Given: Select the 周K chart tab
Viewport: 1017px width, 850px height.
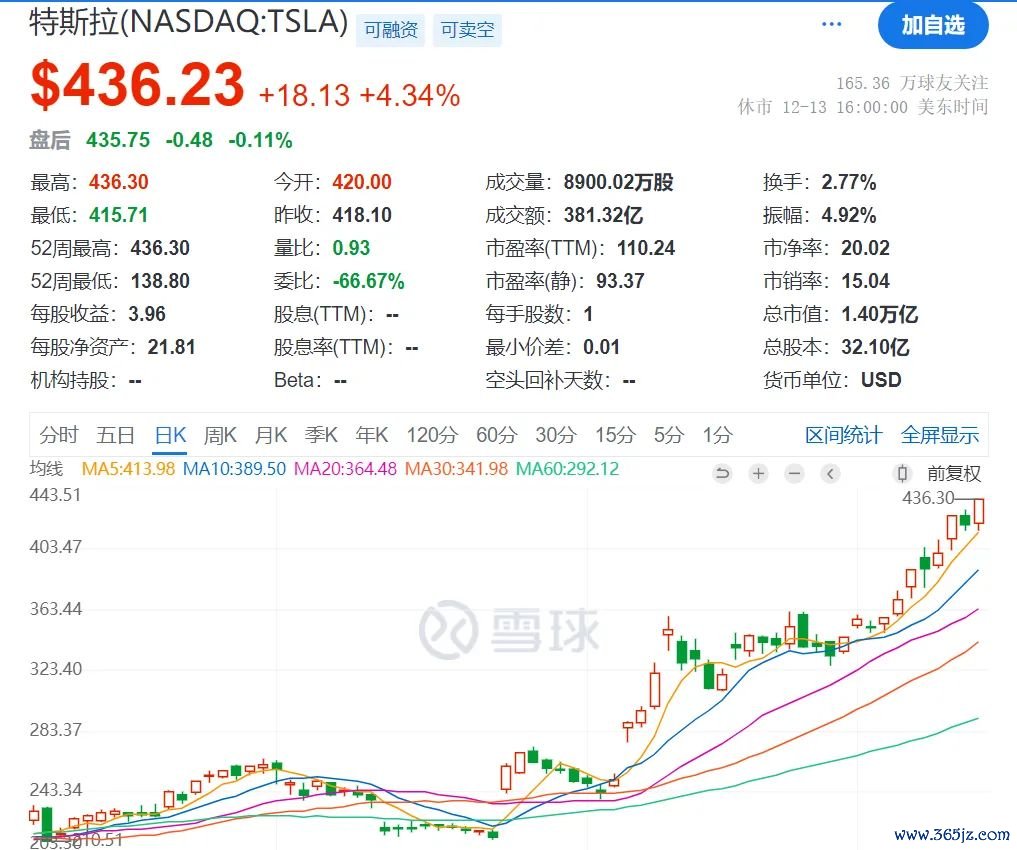Looking at the screenshot, I should pos(220,435).
